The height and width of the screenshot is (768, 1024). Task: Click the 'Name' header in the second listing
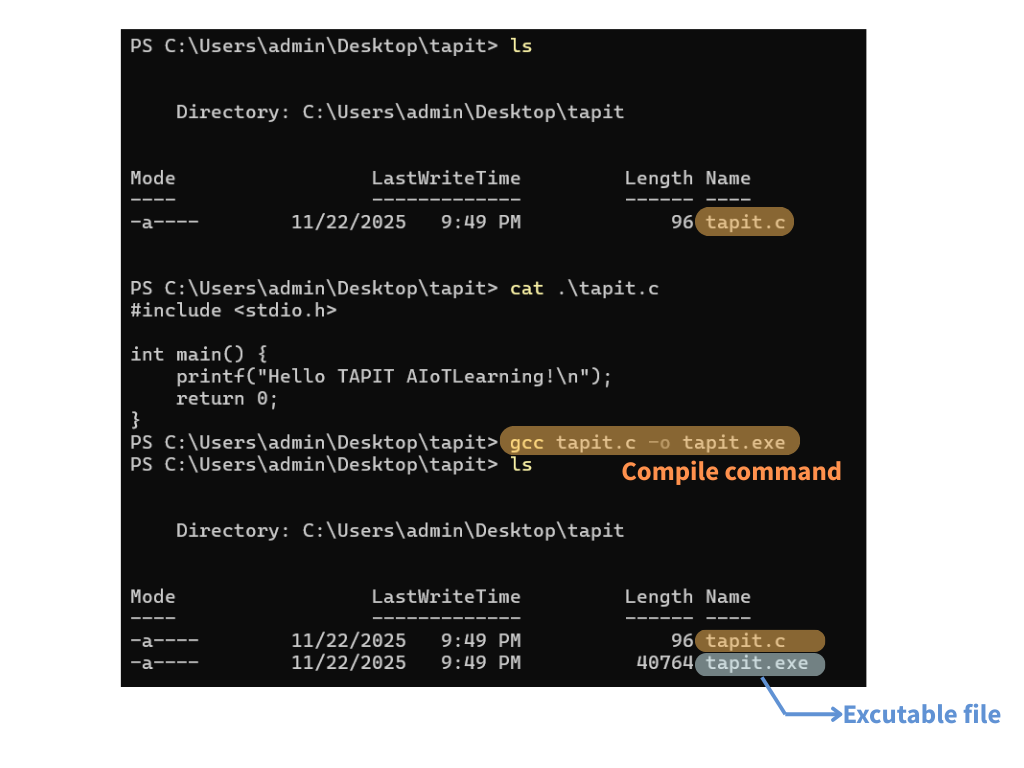pyautogui.click(x=728, y=597)
